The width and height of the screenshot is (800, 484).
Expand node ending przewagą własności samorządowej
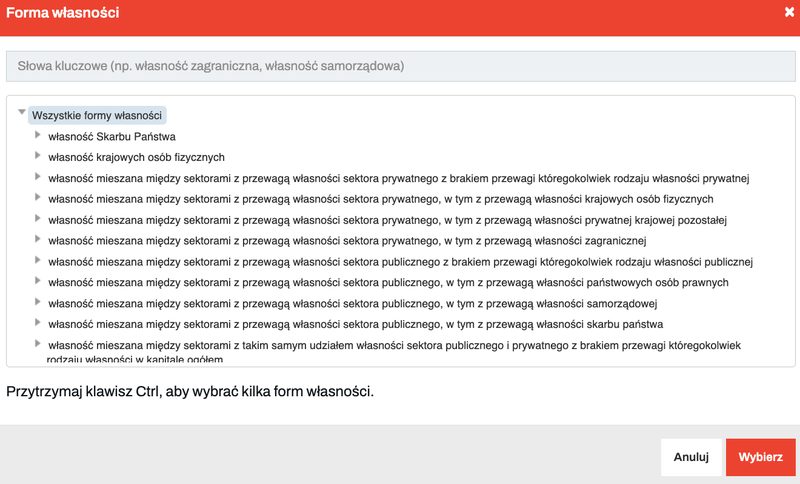[x=37, y=302]
